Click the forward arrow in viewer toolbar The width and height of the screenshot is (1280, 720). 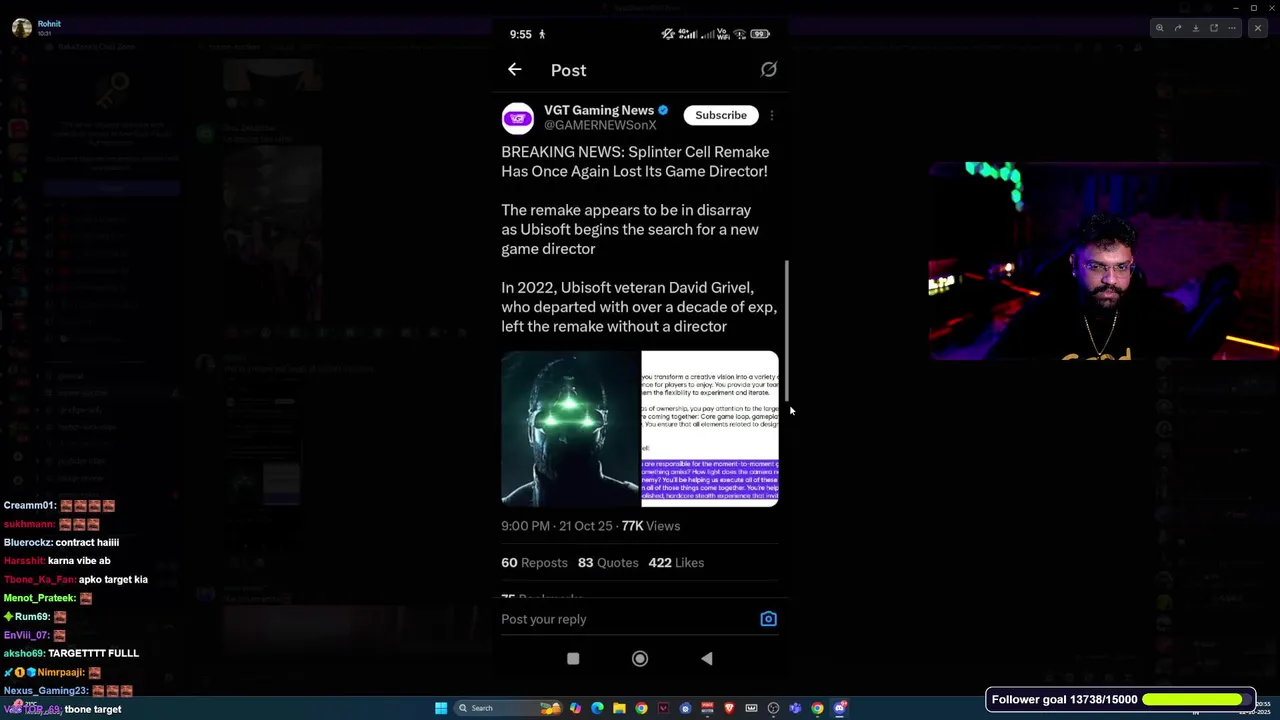[1178, 28]
